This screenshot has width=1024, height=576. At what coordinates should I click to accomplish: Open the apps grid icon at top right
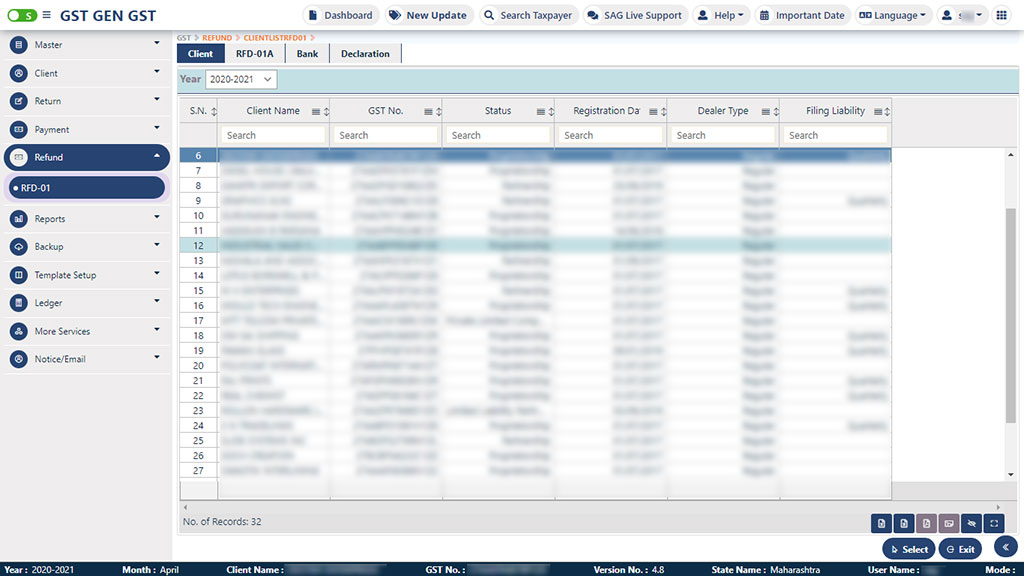1001,16
